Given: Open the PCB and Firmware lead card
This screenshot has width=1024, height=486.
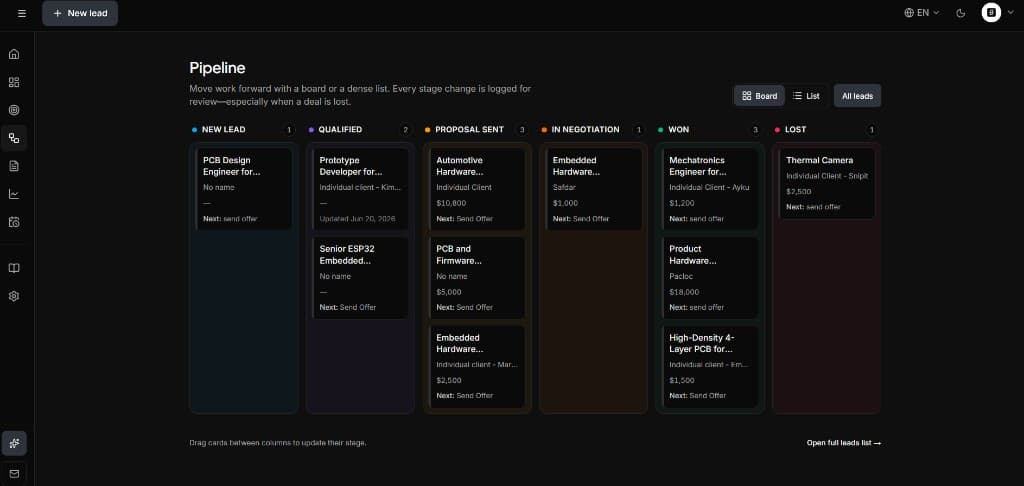Looking at the screenshot, I should click(x=477, y=278).
